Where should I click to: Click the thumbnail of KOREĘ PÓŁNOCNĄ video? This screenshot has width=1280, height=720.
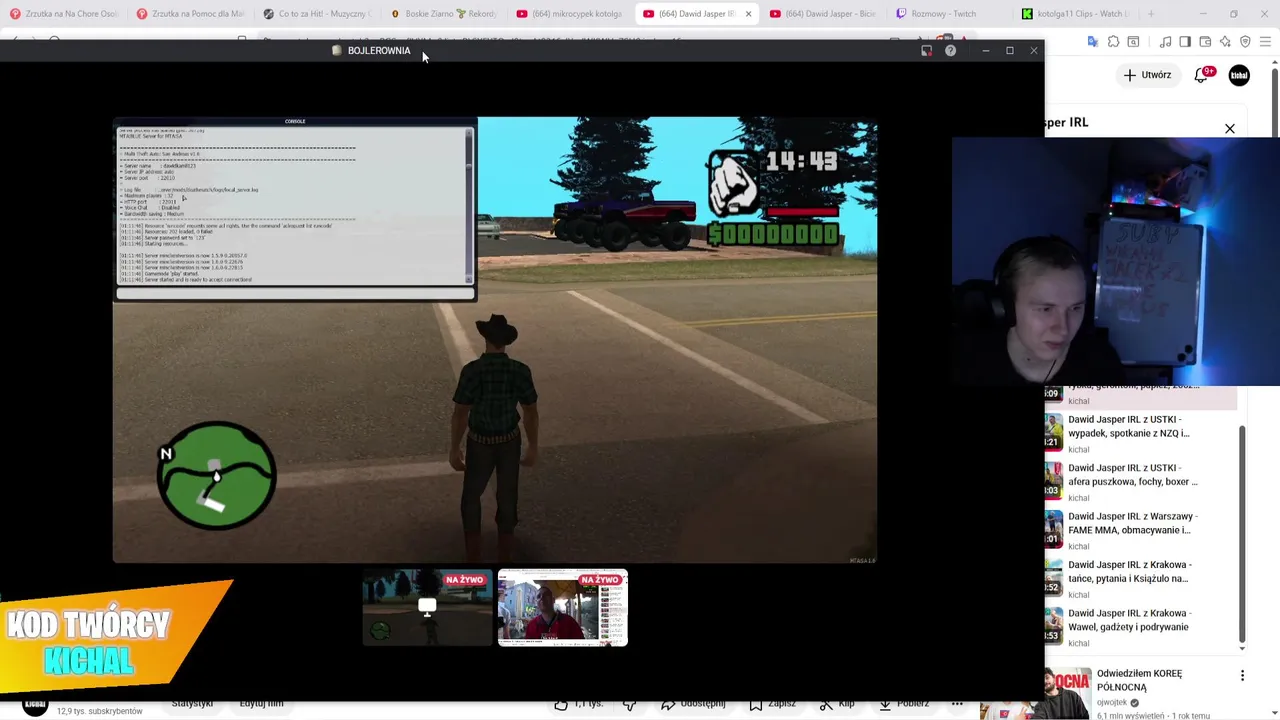point(1068,693)
